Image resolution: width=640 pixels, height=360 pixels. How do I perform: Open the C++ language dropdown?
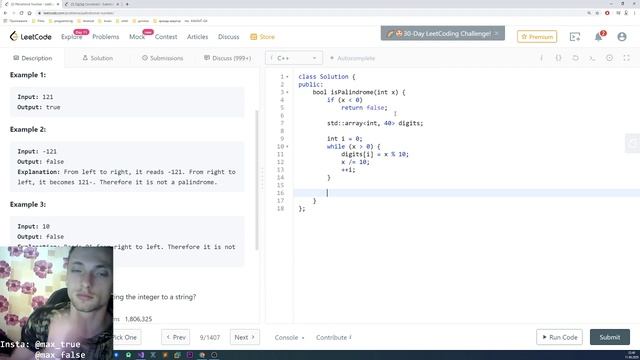294,58
